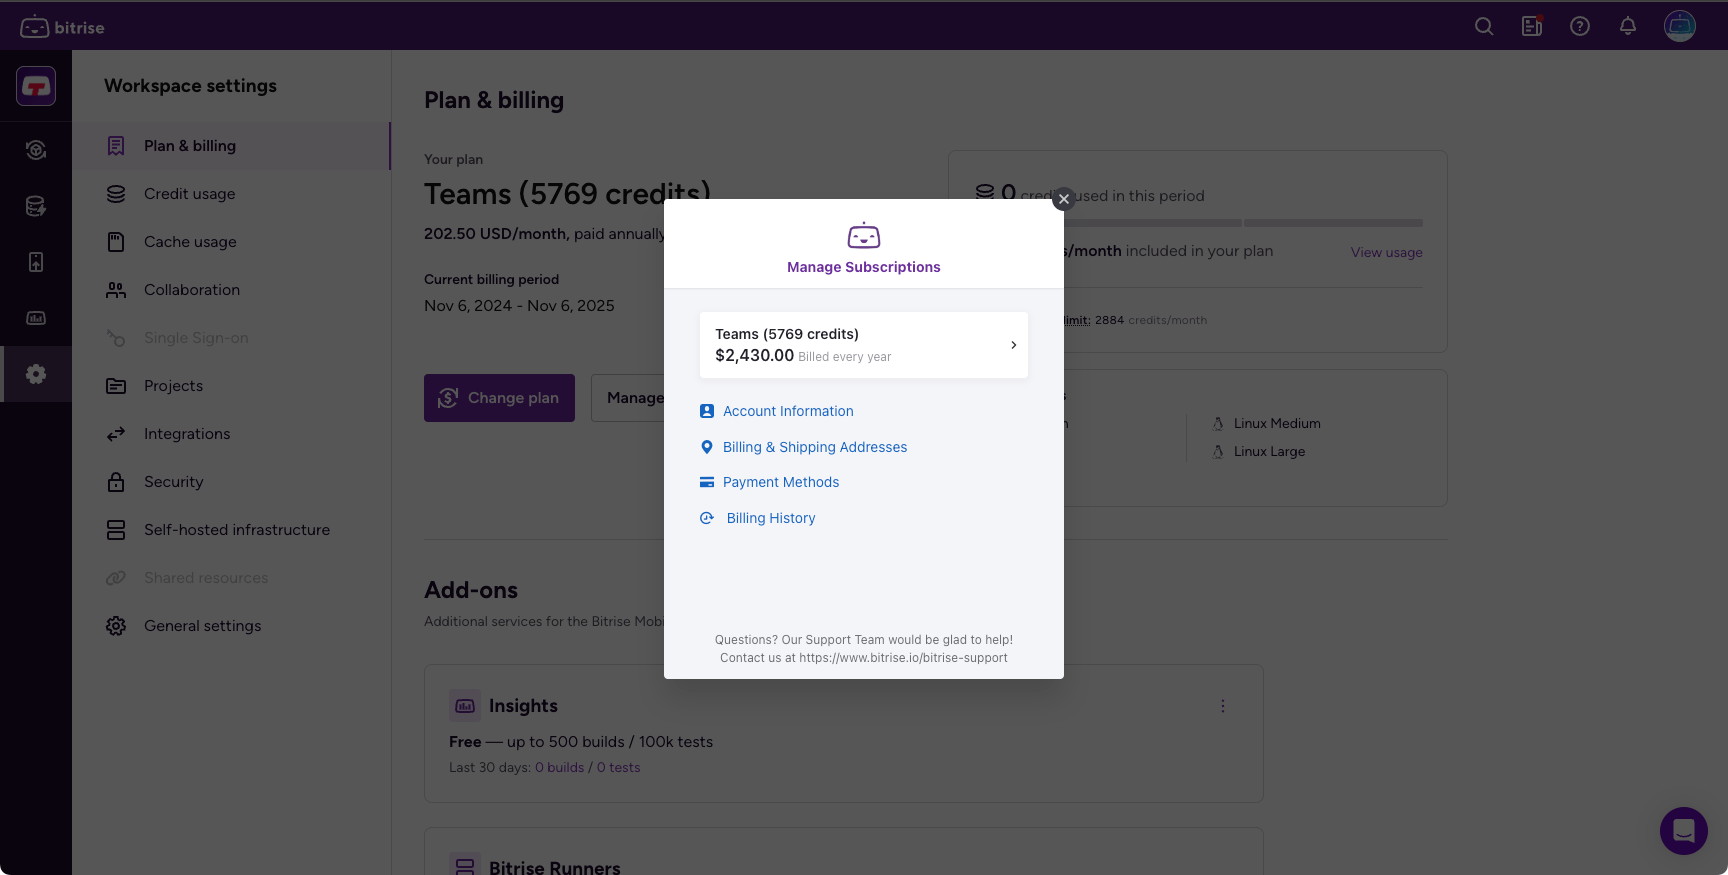Click the Bitrise Runners heading
The image size is (1728, 875).
point(555,867)
